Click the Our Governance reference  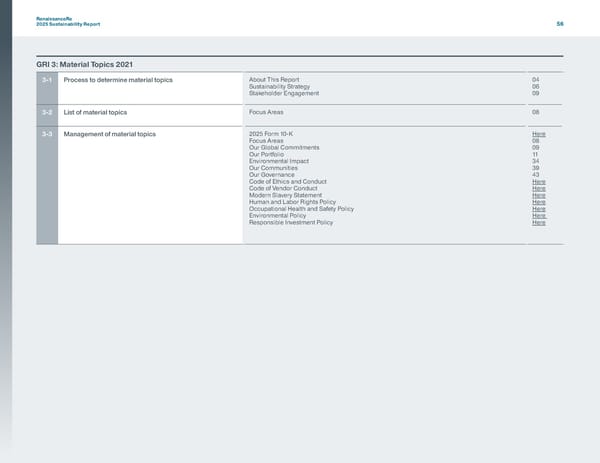[272, 175]
